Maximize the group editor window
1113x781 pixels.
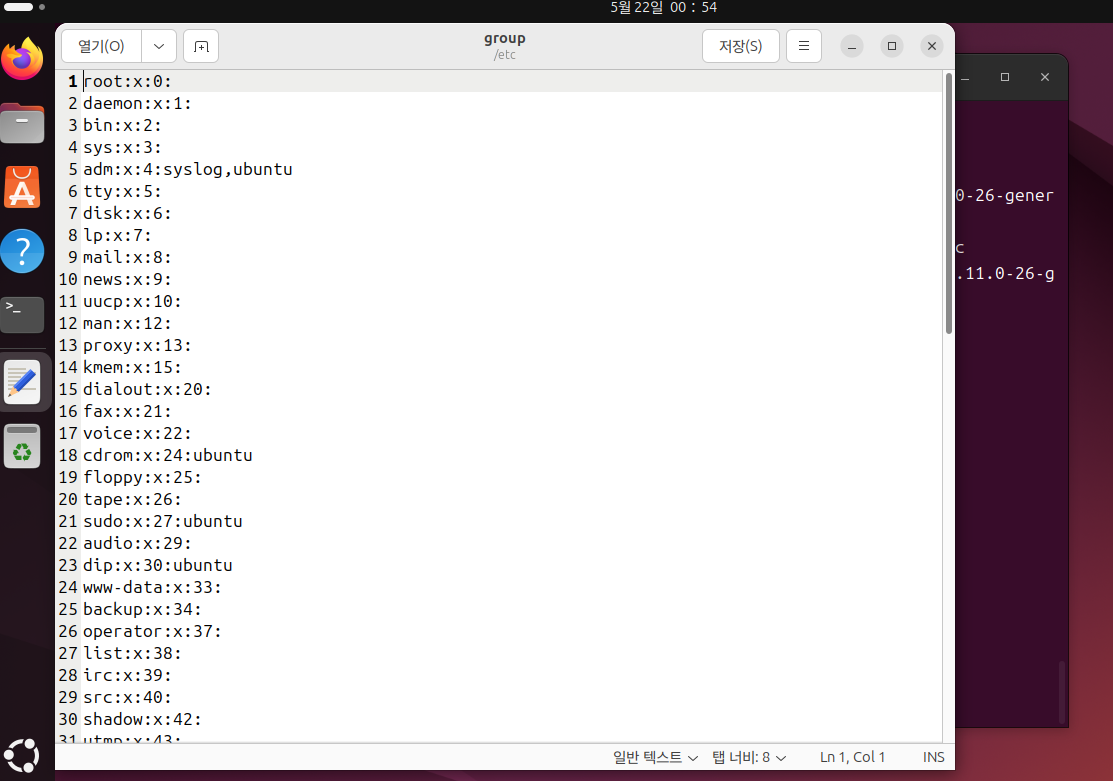(892, 46)
